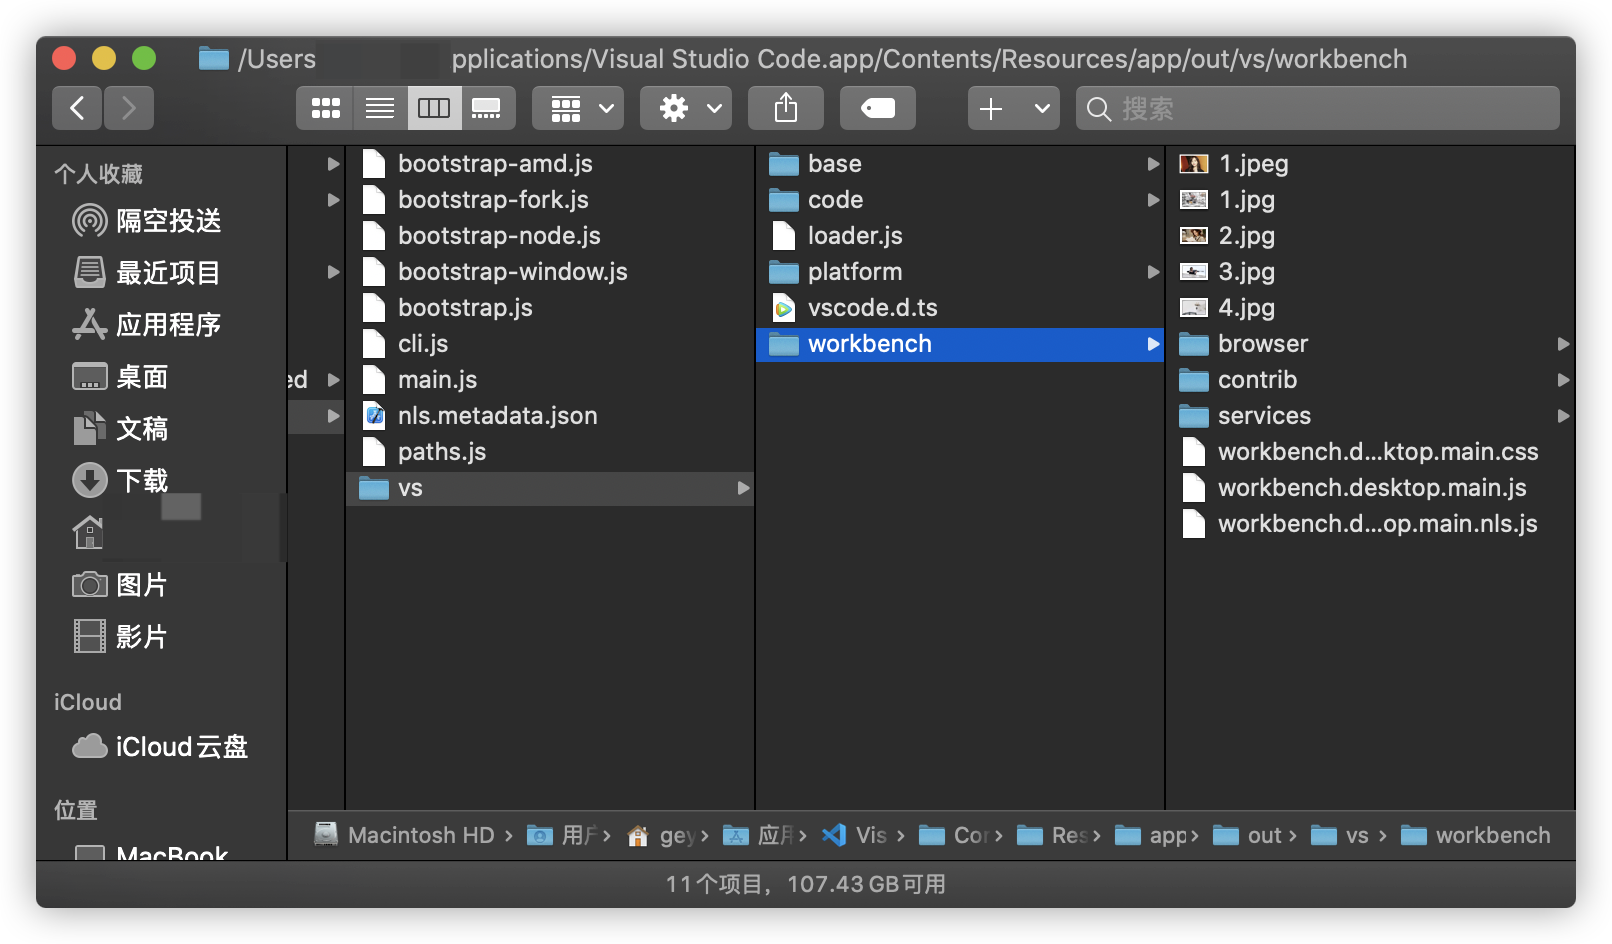Click the Share toolbar icon
1612x944 pixels.
[786, 108]
